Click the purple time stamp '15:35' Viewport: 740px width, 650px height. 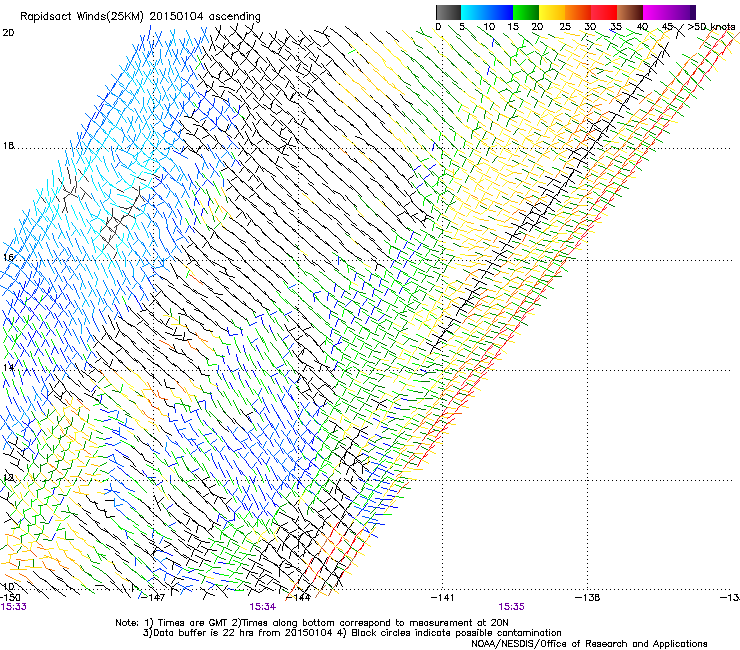[x=512, y=607]
